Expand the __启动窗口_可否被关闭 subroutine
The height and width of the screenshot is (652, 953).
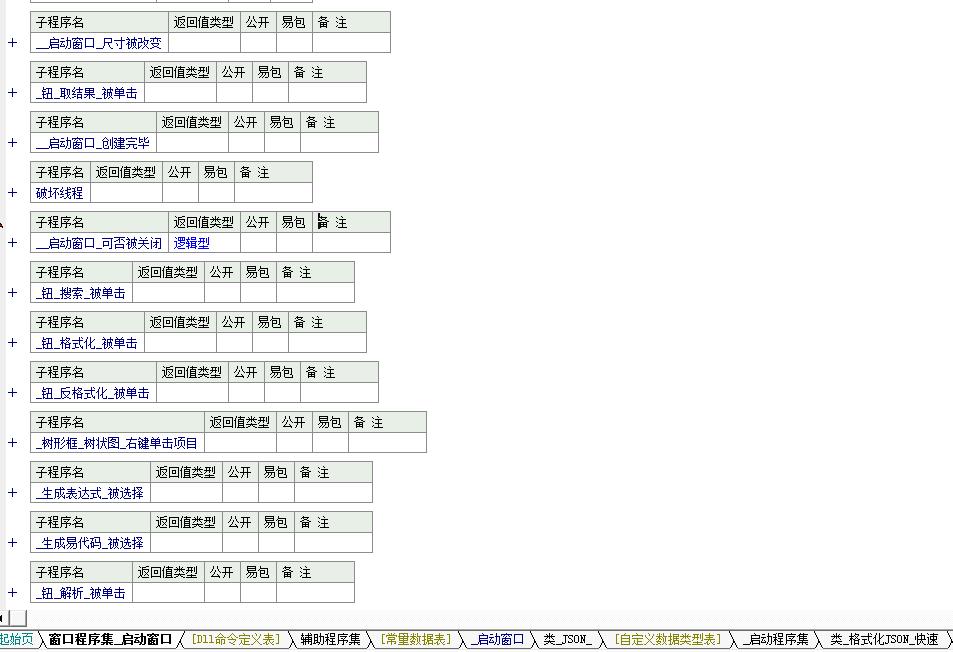12,243
